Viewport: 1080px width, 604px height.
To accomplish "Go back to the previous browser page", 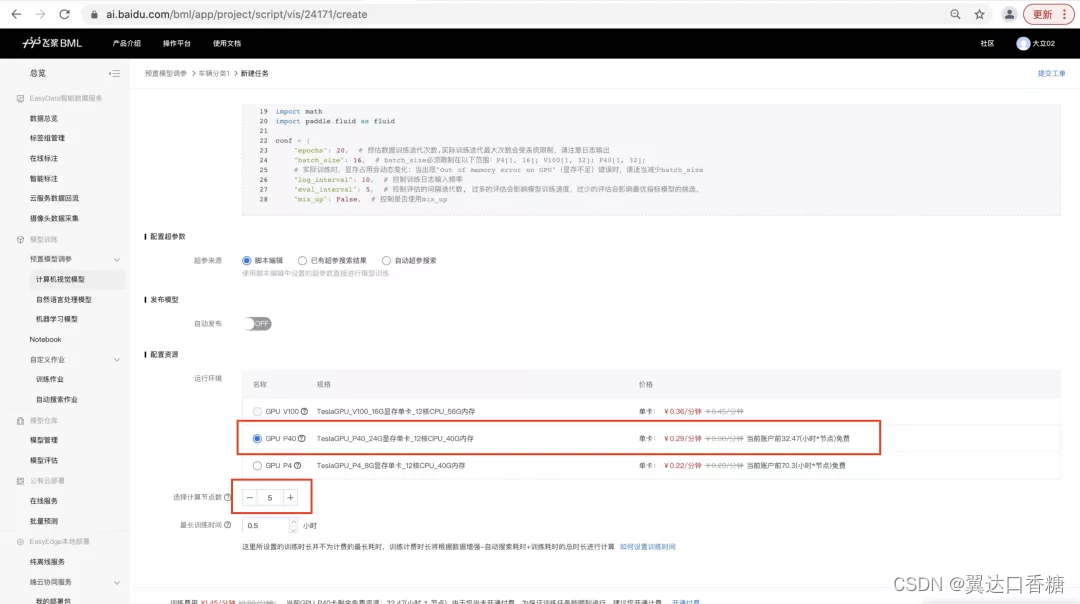I will click(16, 14).
